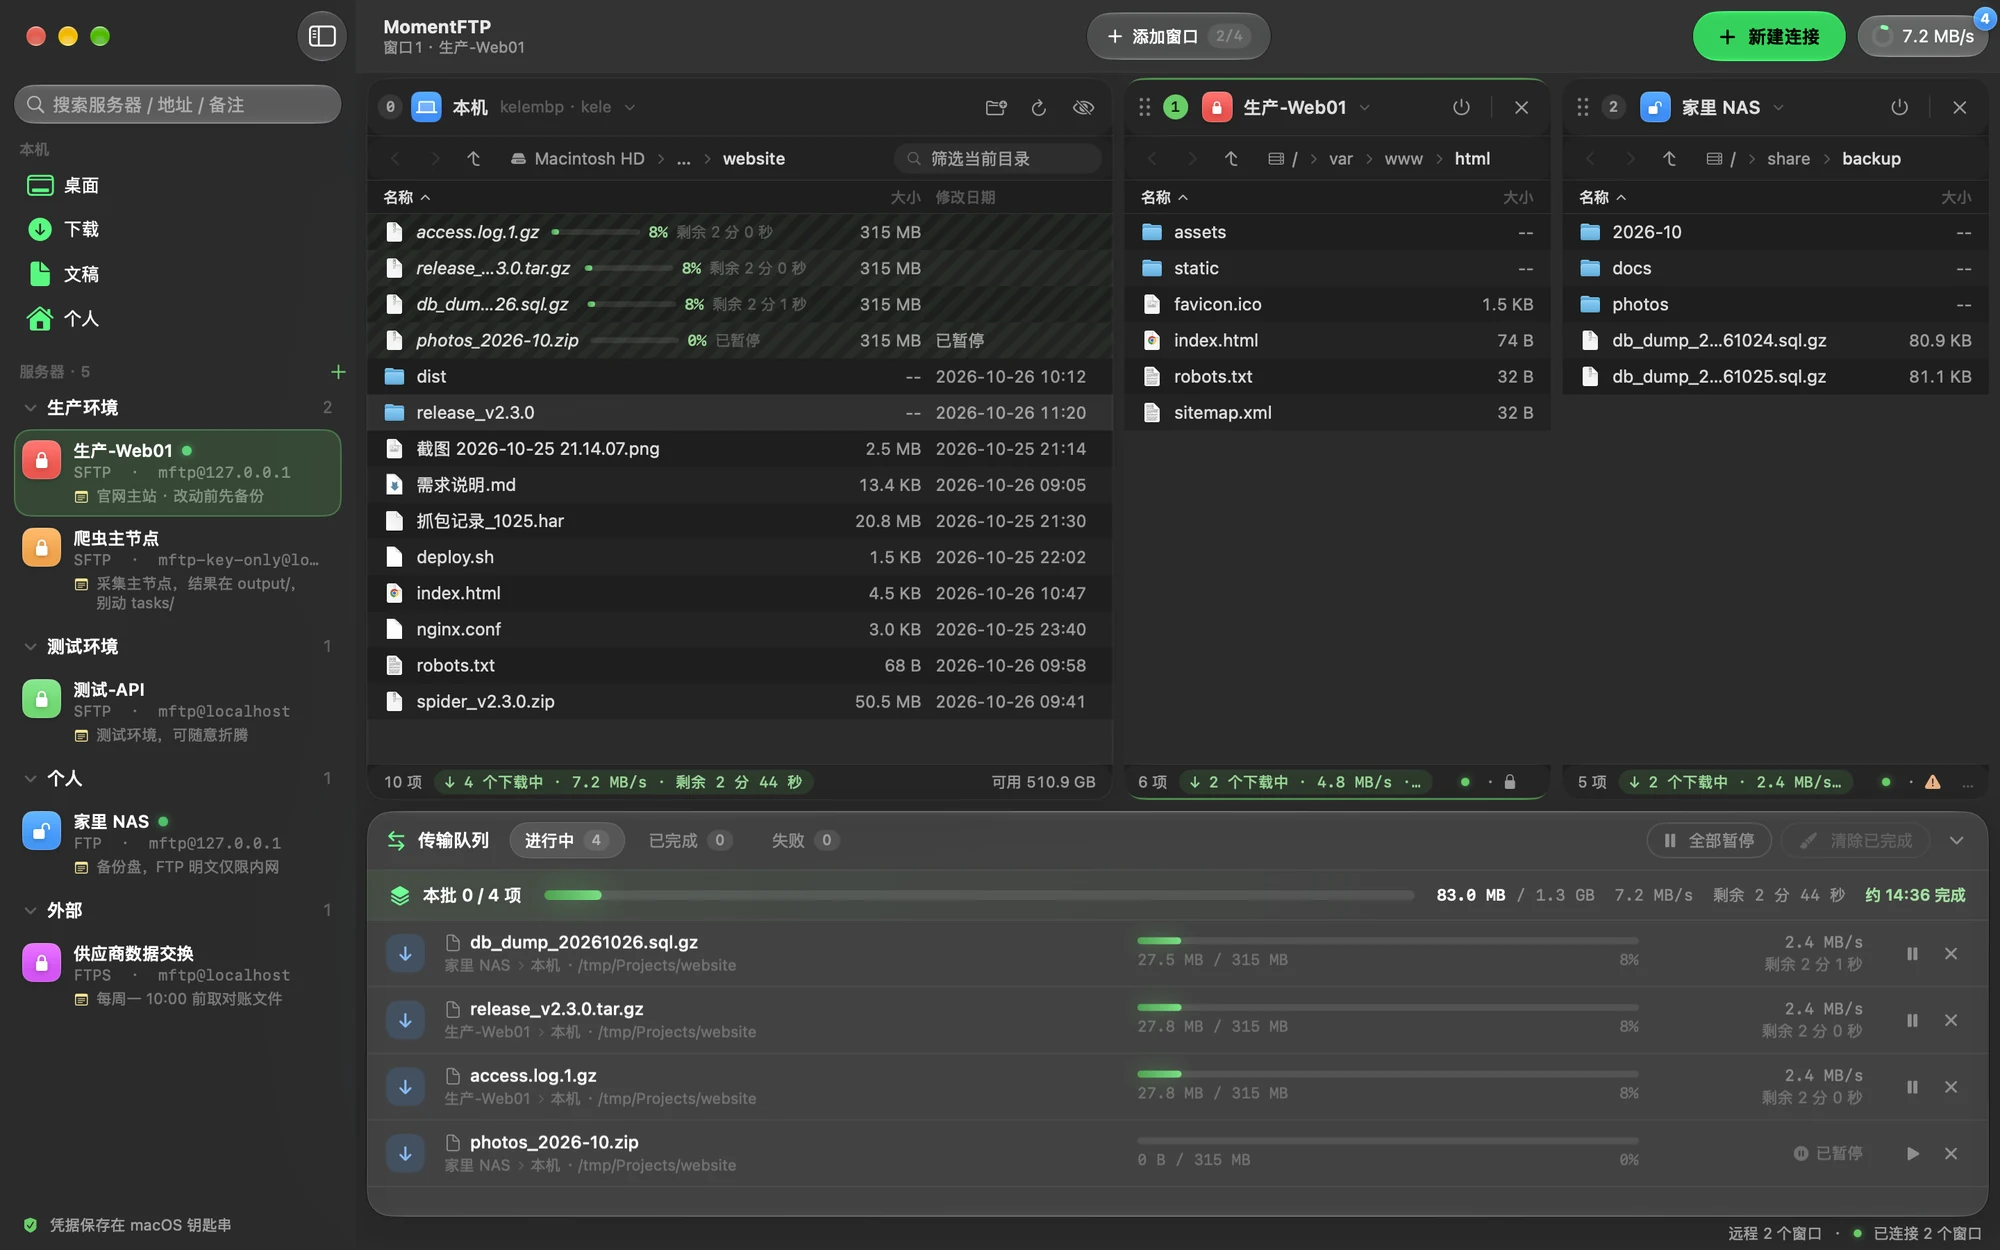
Task: Select 爬虫主节点 server in sidebar
Action: (x=178, y=570)
